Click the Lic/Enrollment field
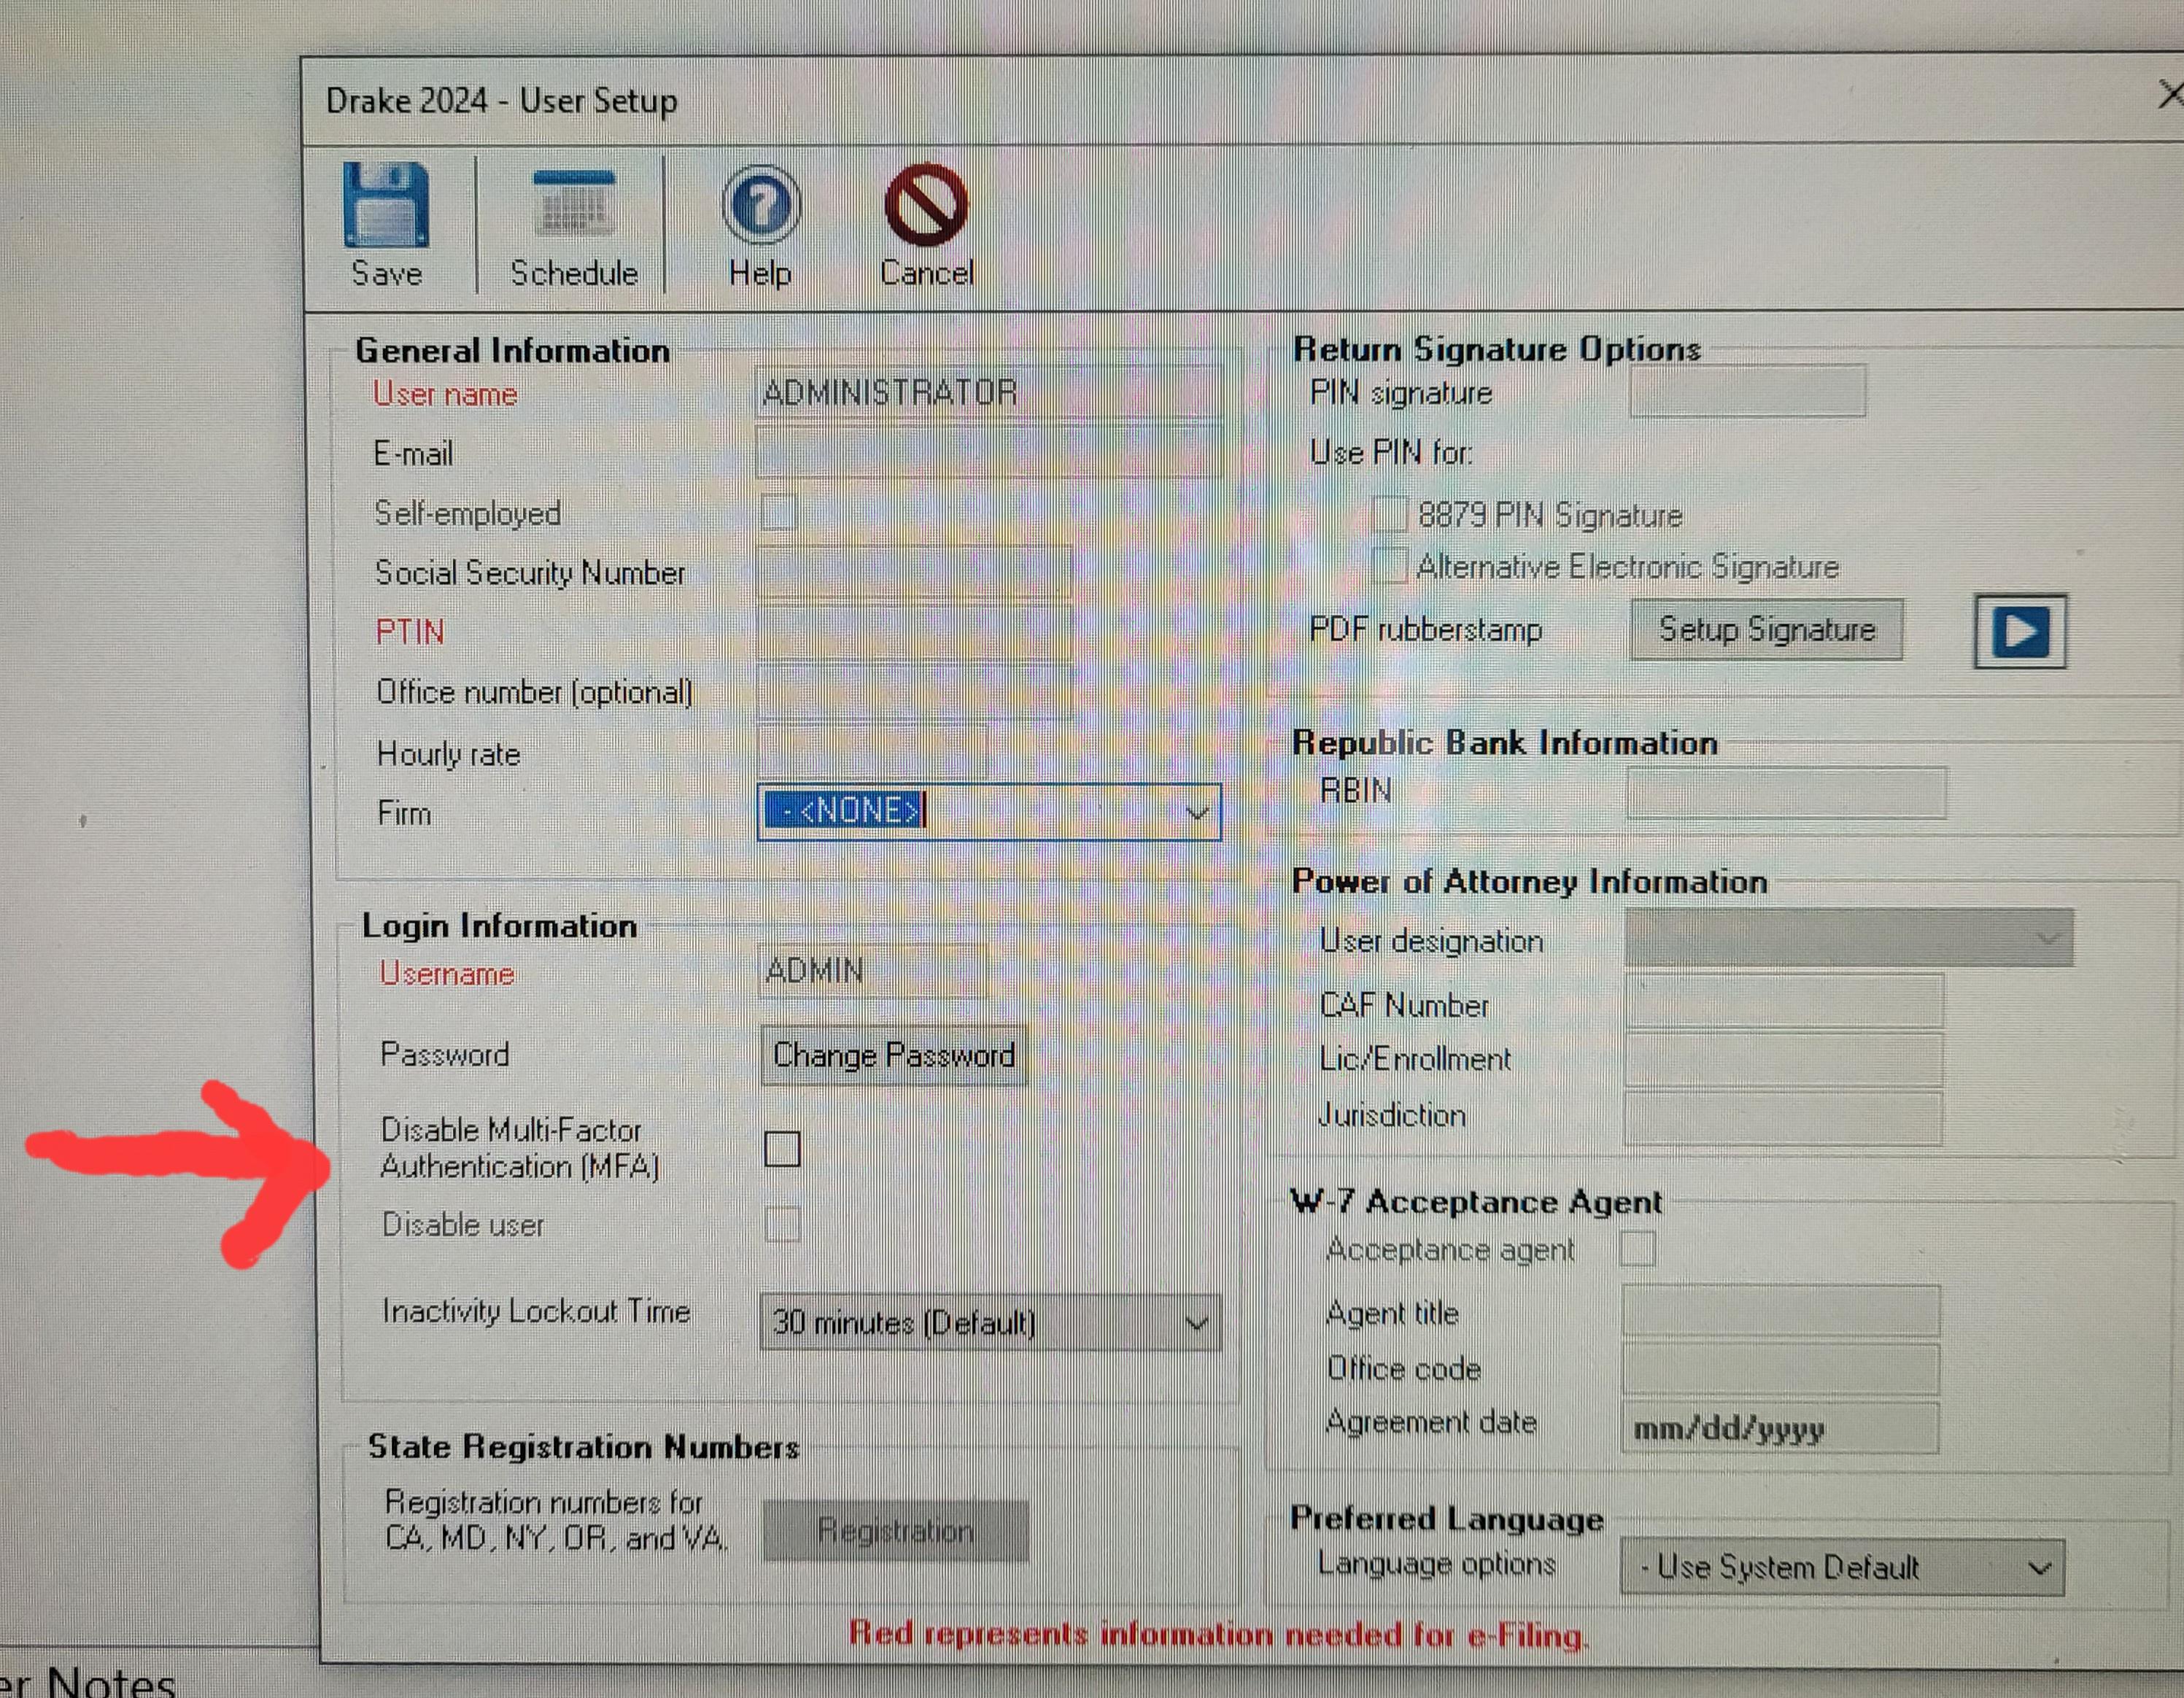 tap(1784, 1059)
